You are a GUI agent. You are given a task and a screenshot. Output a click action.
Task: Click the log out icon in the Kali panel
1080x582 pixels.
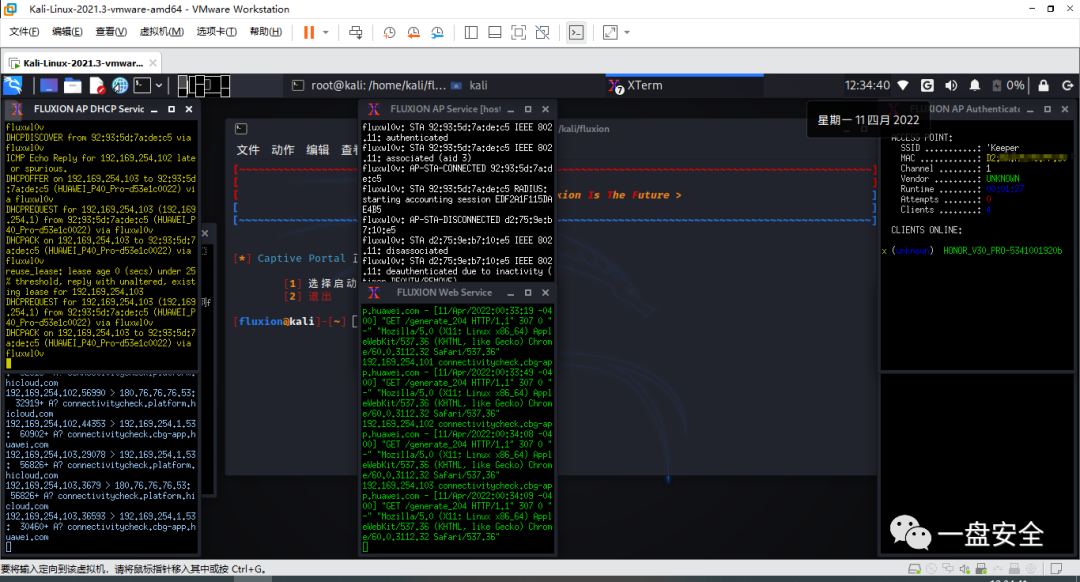tap(1067, 85)
